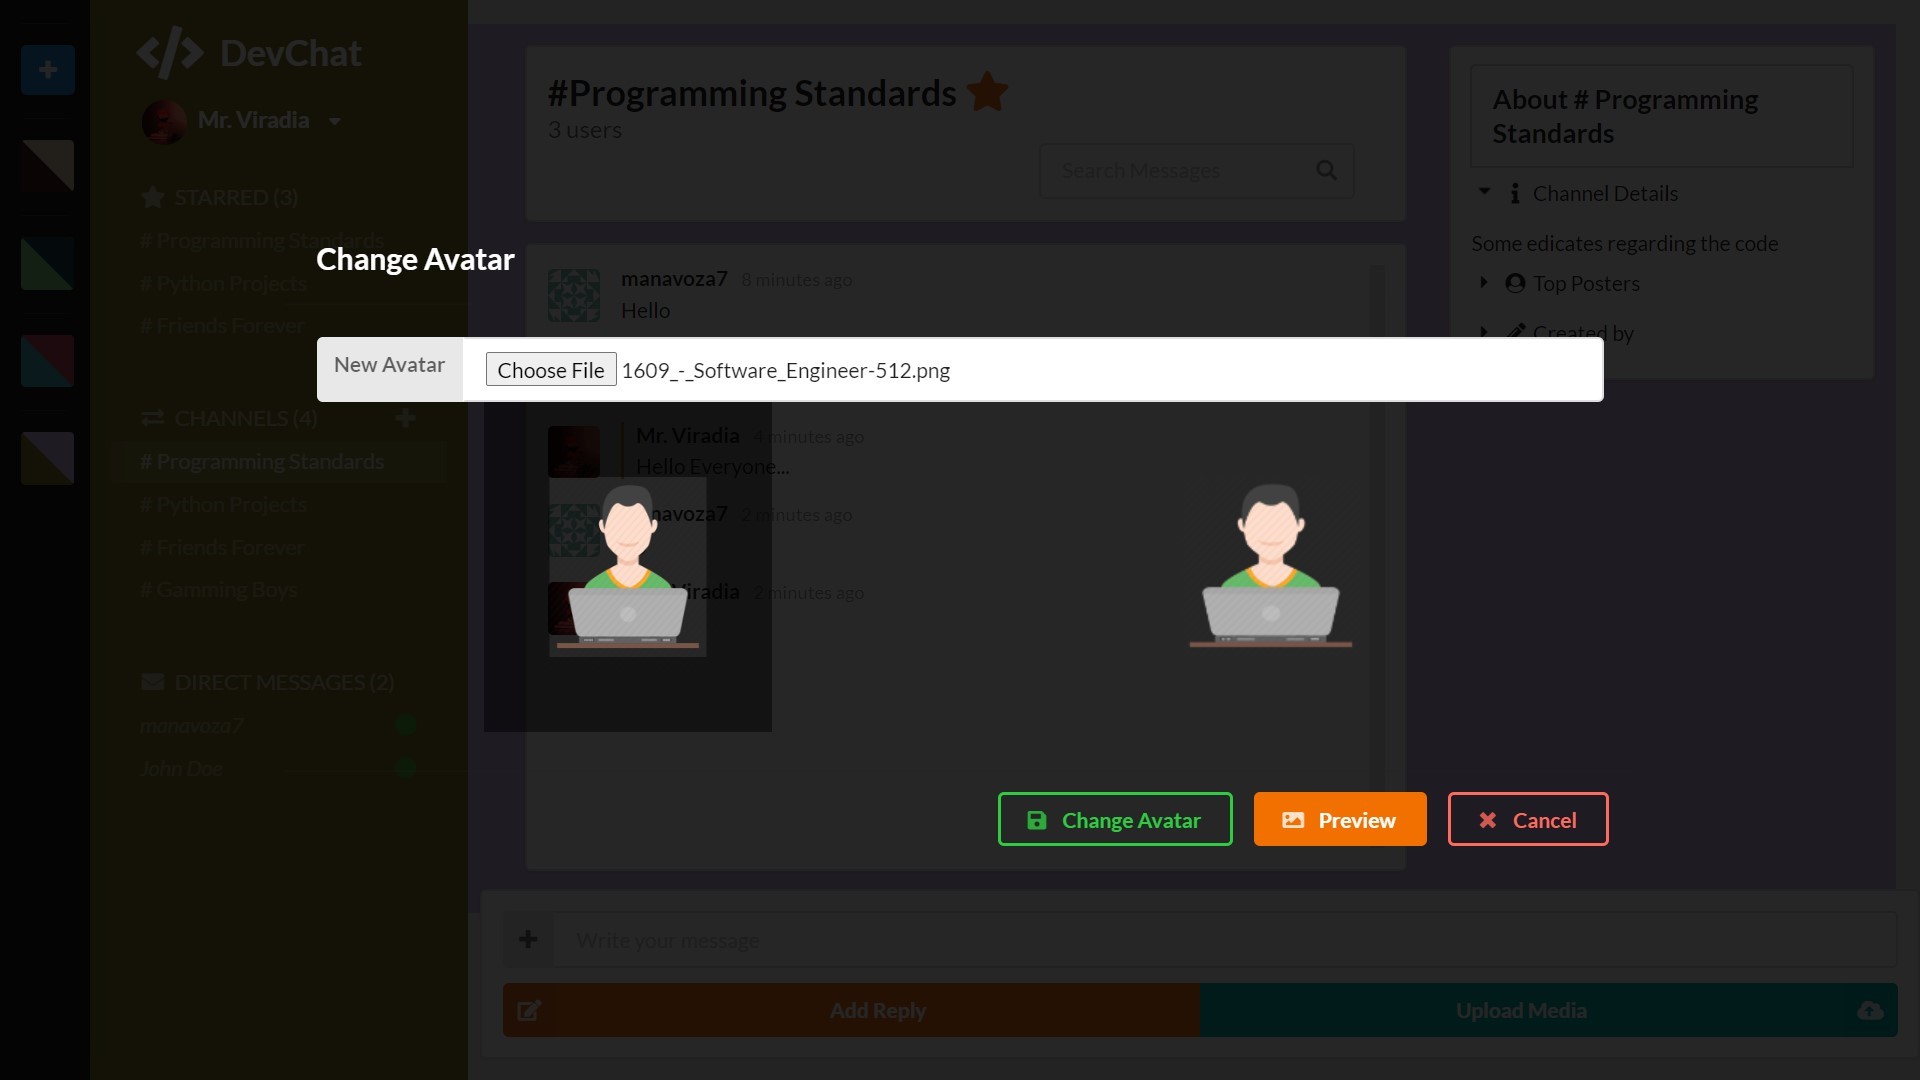1920x1080 pixels.
Task: Click the Preview image icon
Action: click(x=1293, y=820)
